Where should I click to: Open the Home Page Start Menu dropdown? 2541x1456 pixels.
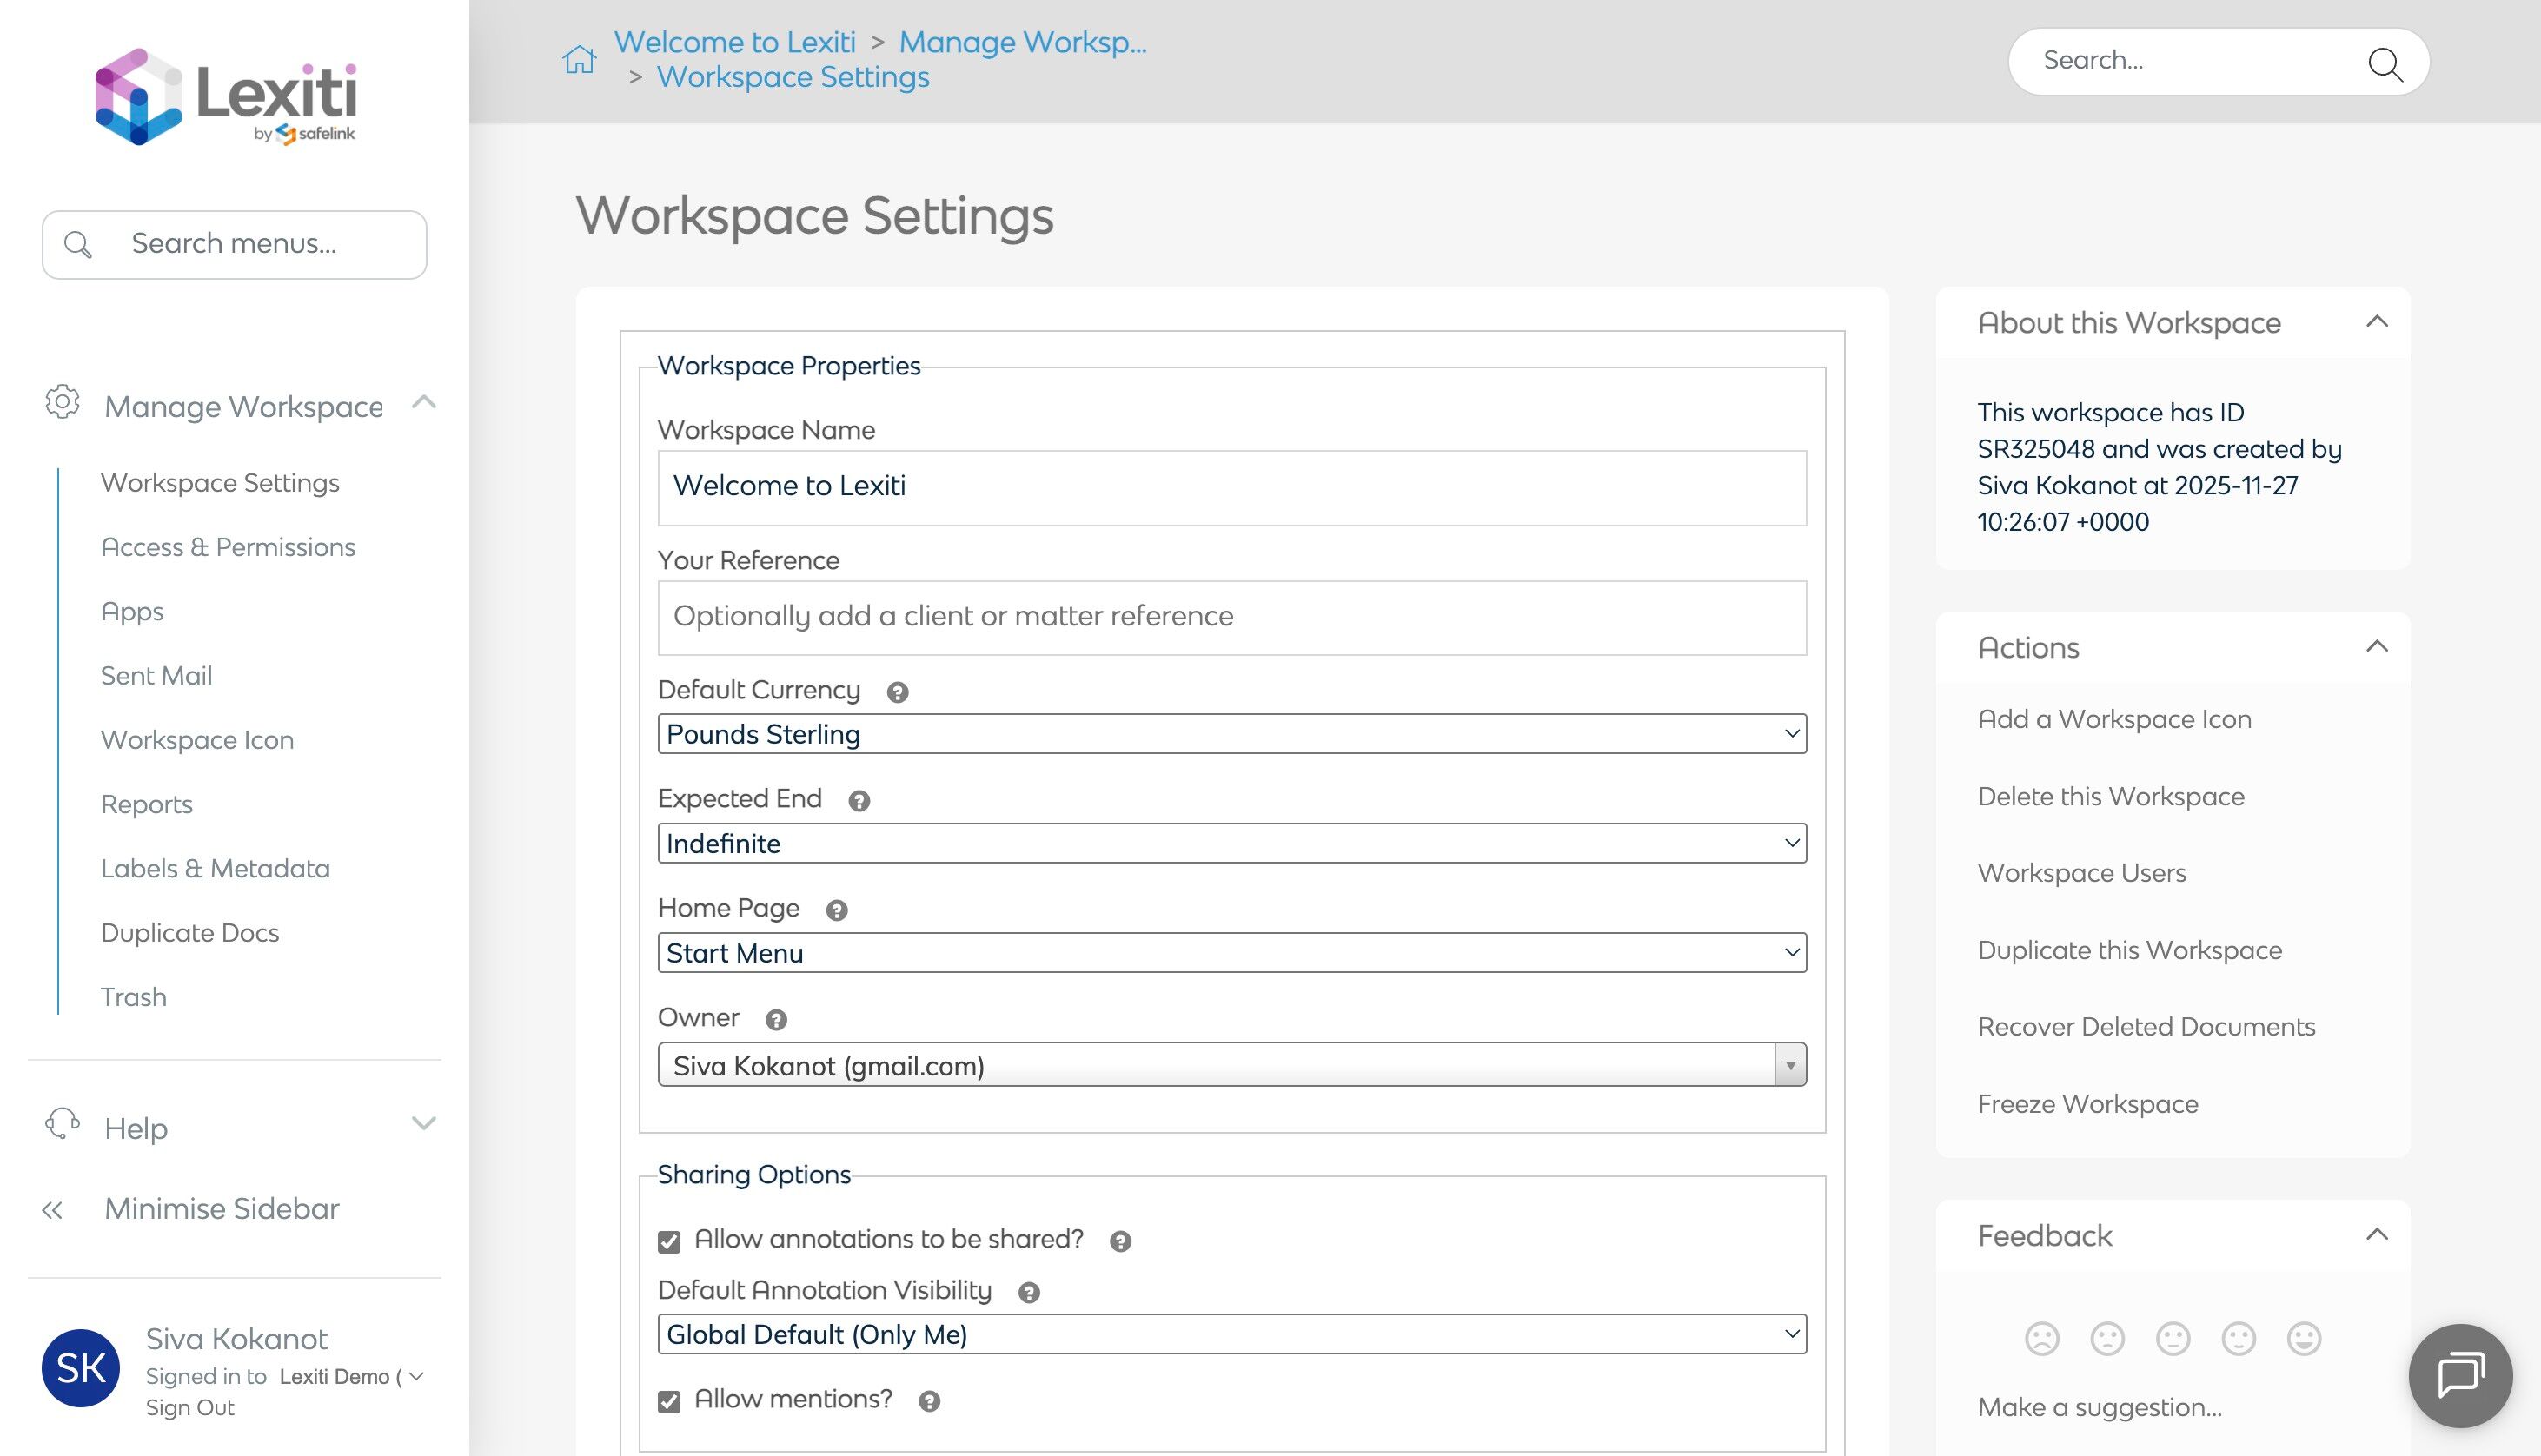[x=1231, y=952]
